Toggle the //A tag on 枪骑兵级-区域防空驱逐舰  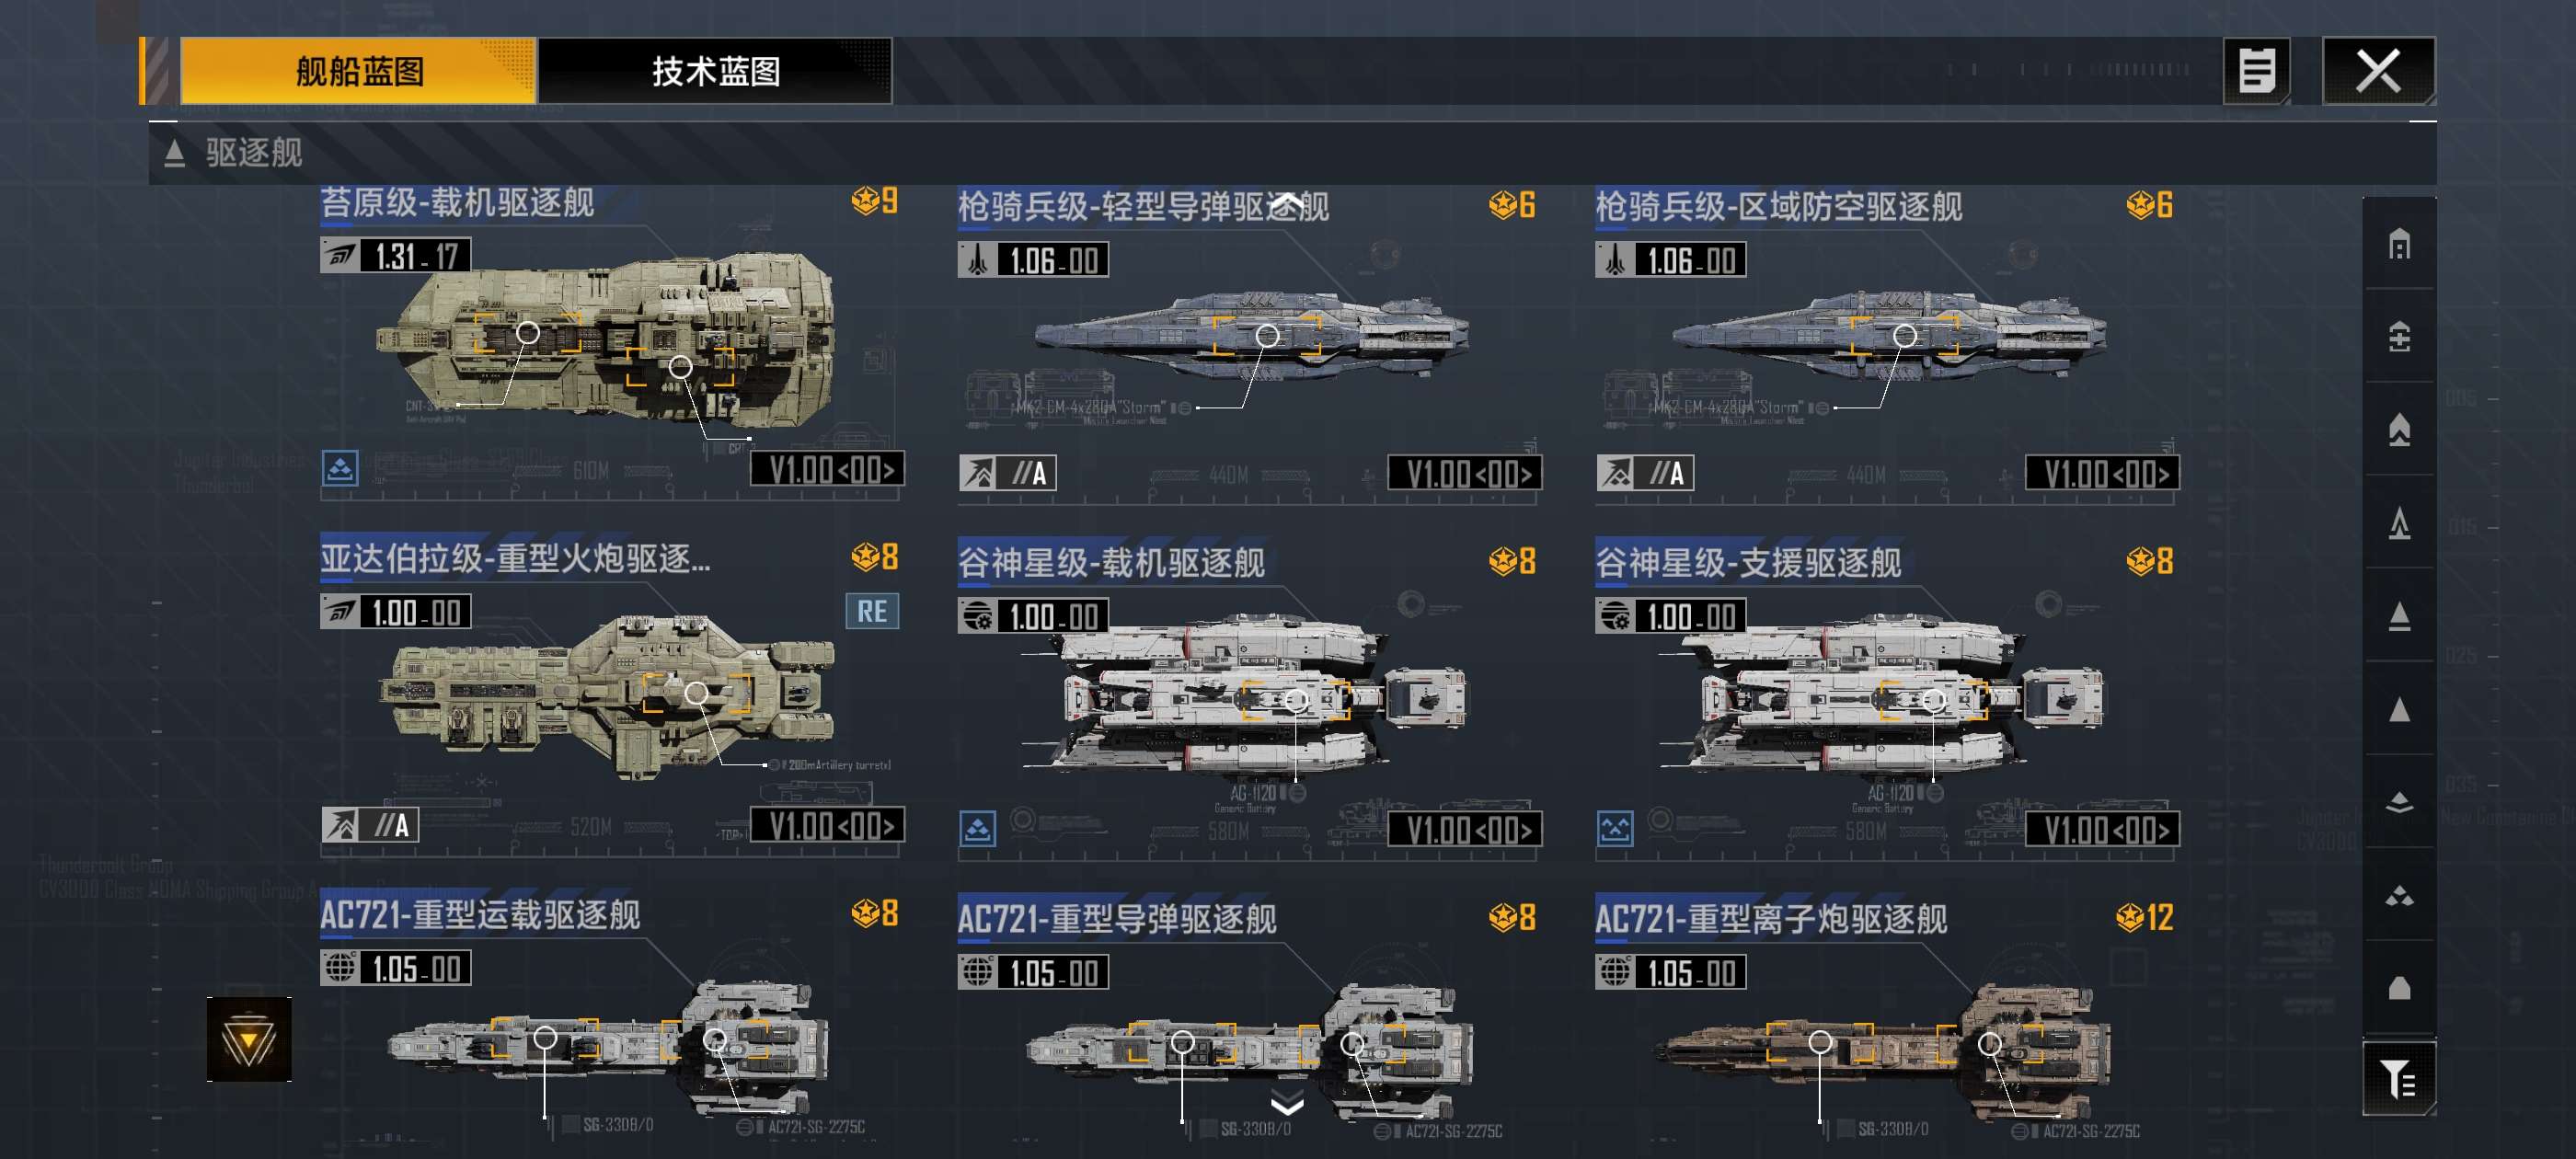click(x=1644, y=472)
